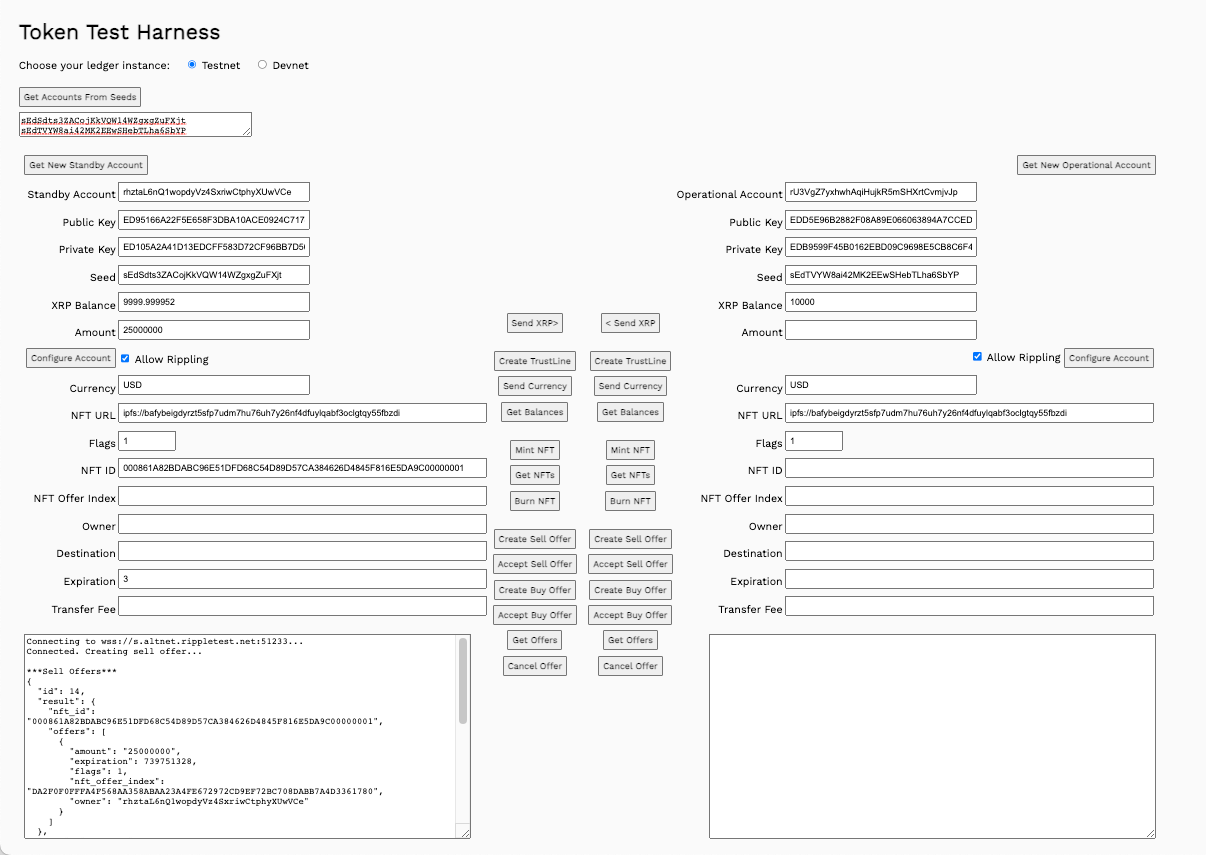The image size is (1206, 855).
Task: Click Get Accounts From Seeds button
Action: [81, 97]
